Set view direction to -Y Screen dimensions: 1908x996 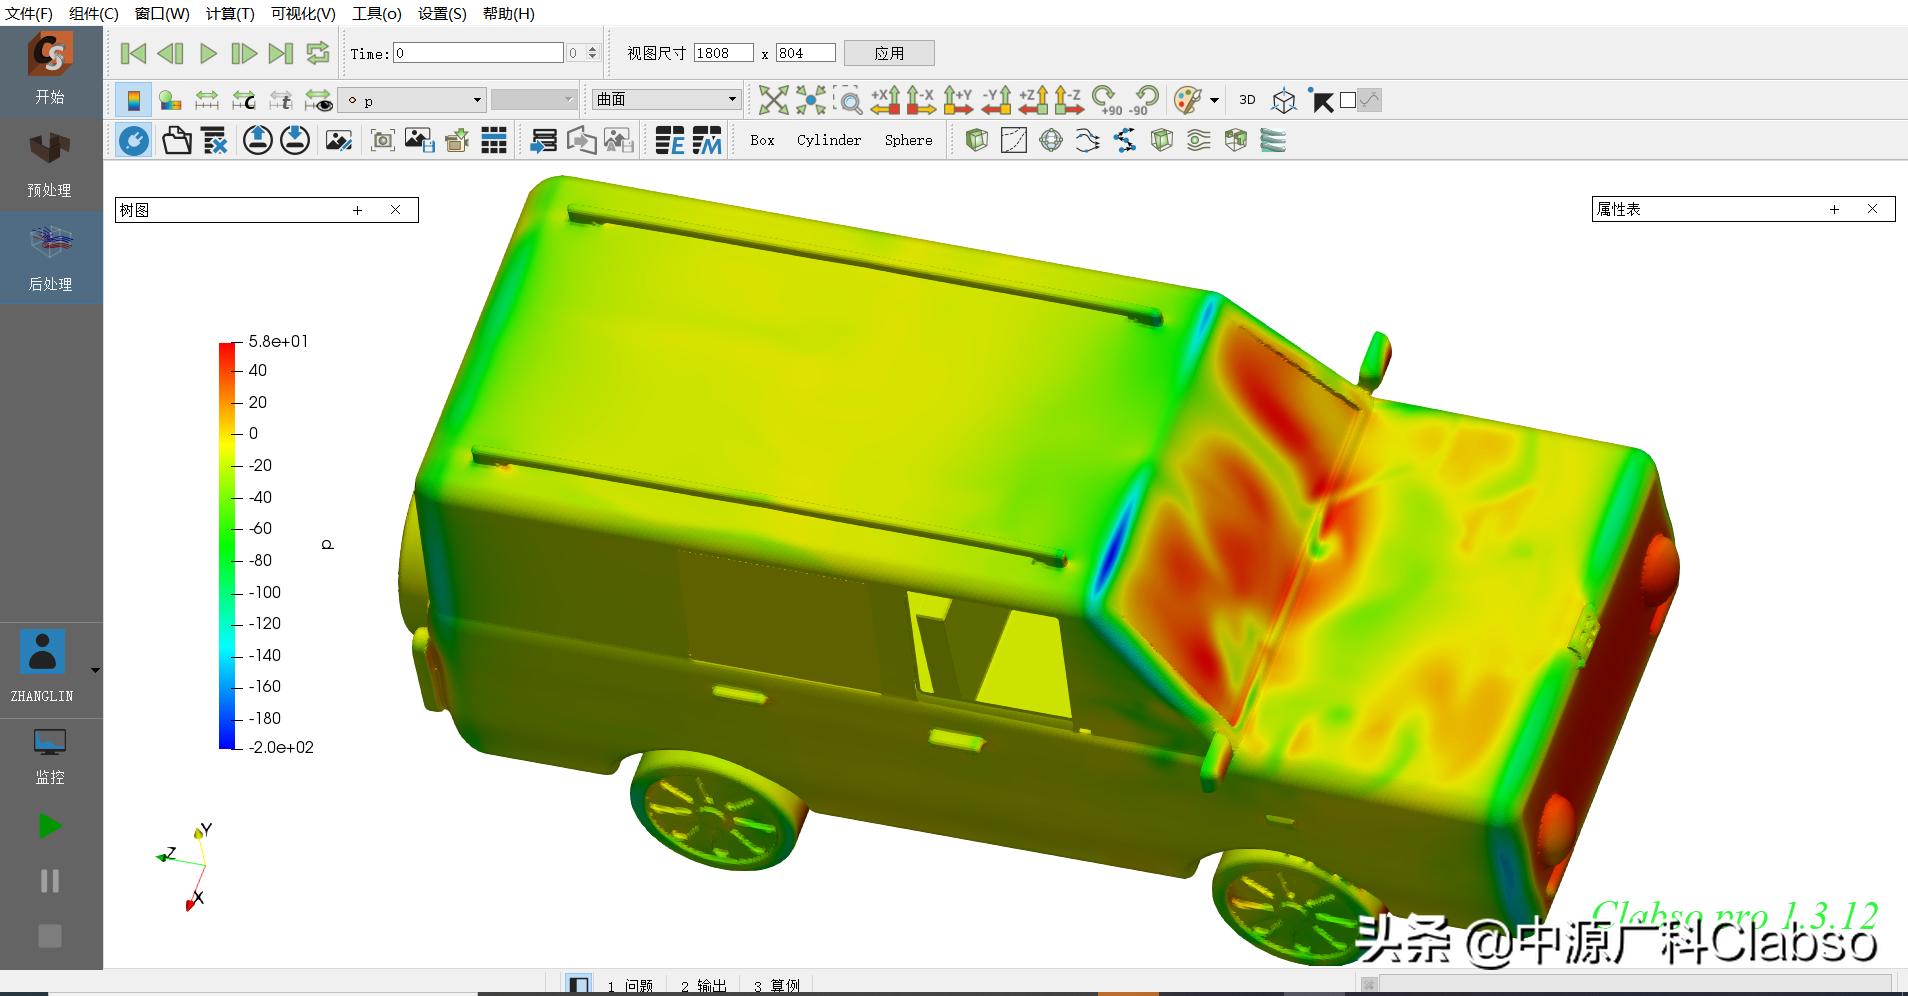coord(996,100)
